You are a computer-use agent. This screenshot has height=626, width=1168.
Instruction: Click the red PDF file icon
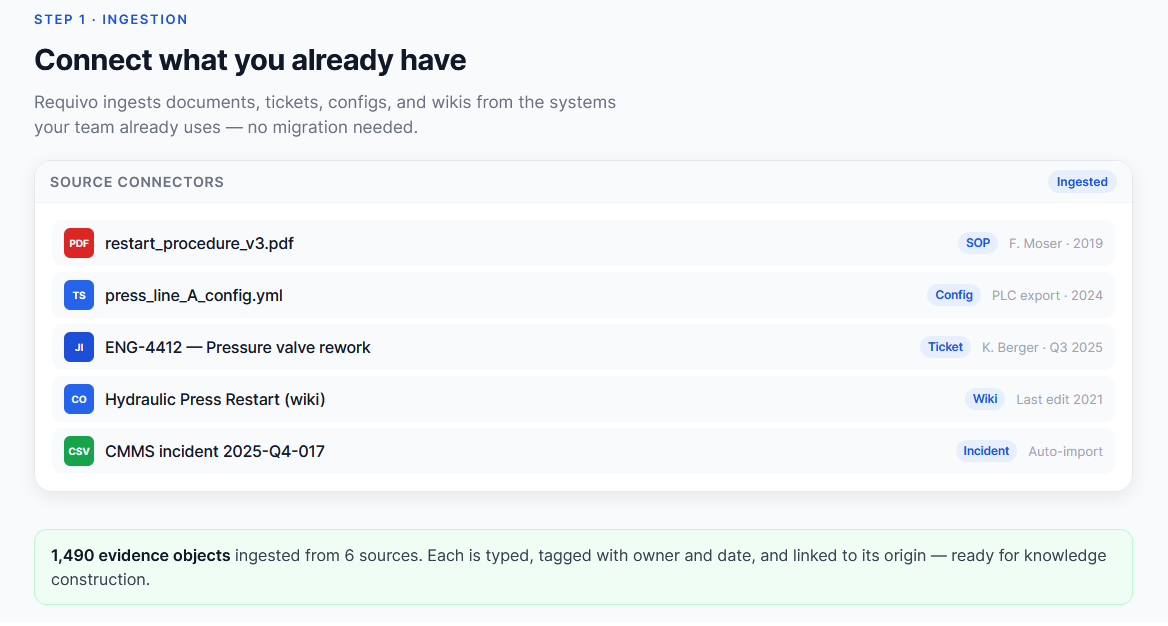point(78,243)
